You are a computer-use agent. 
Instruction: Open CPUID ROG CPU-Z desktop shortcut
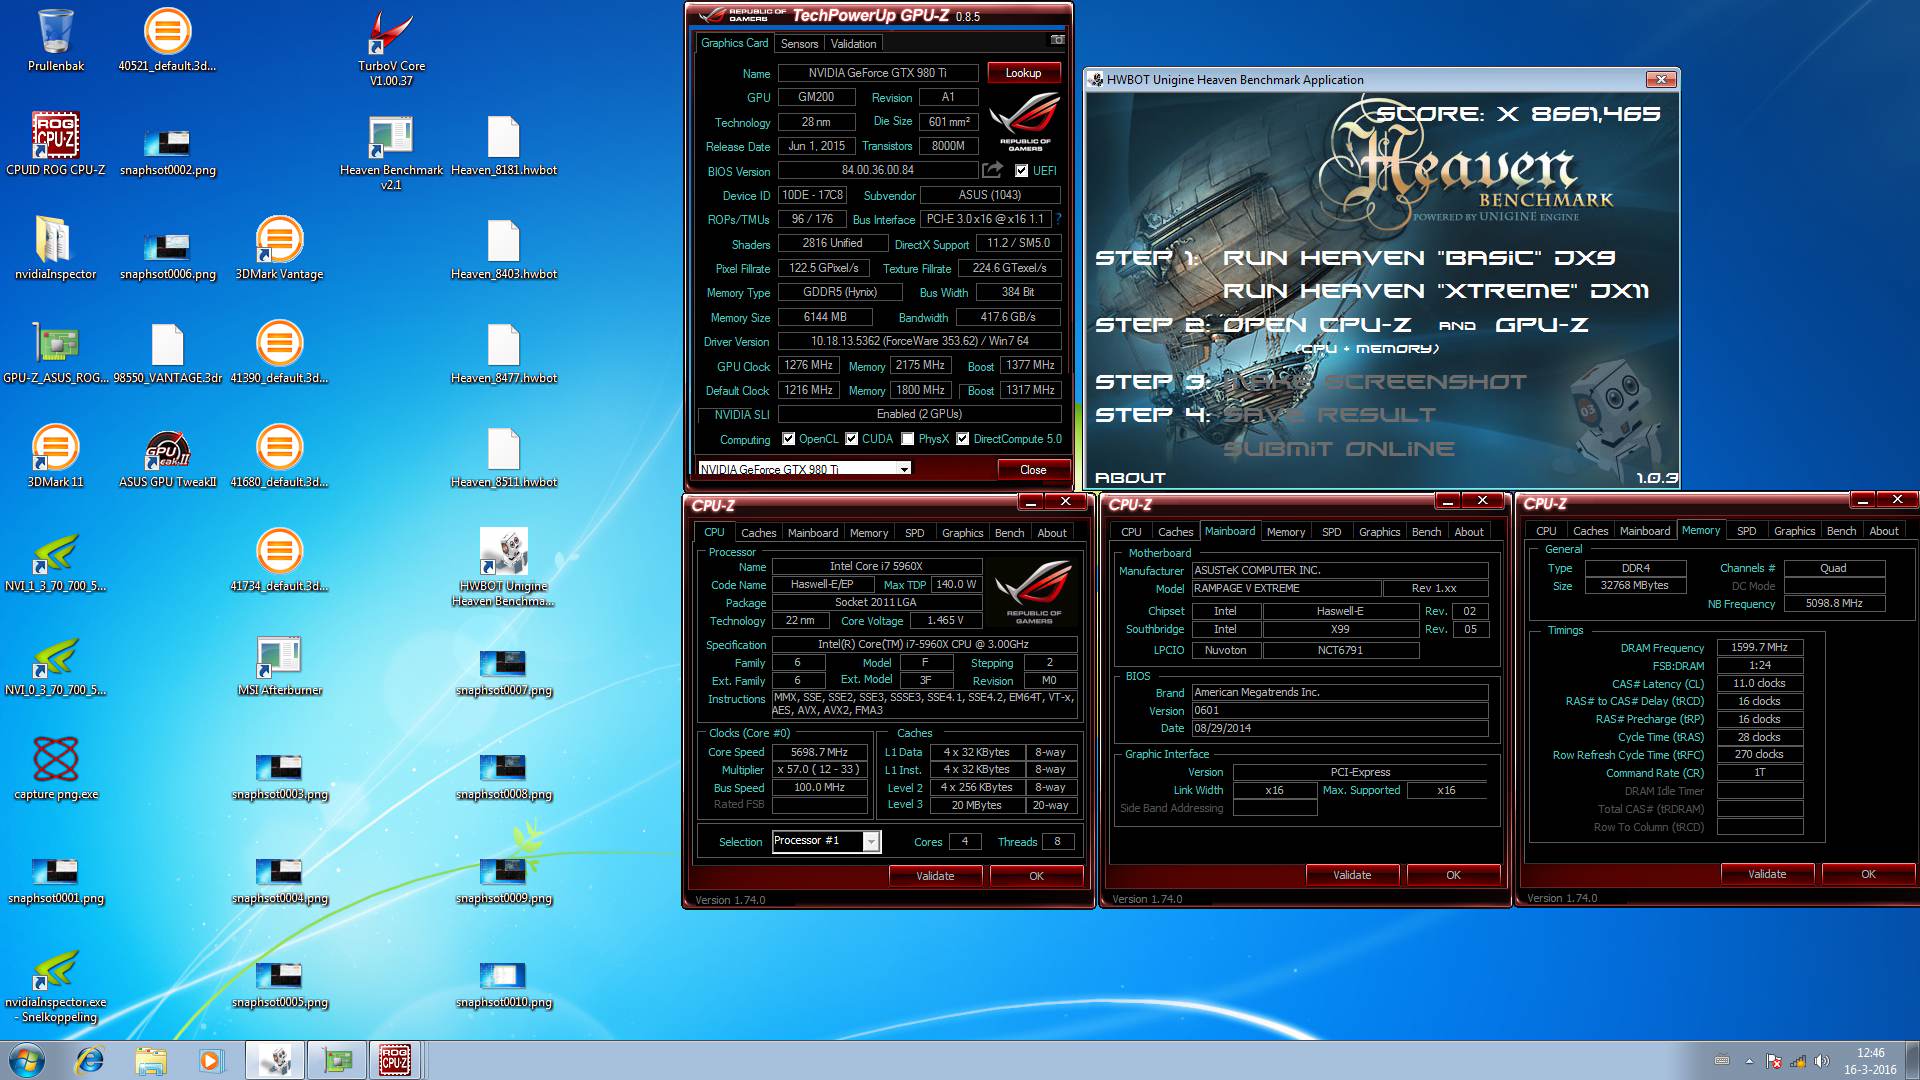tap(55, 143)
